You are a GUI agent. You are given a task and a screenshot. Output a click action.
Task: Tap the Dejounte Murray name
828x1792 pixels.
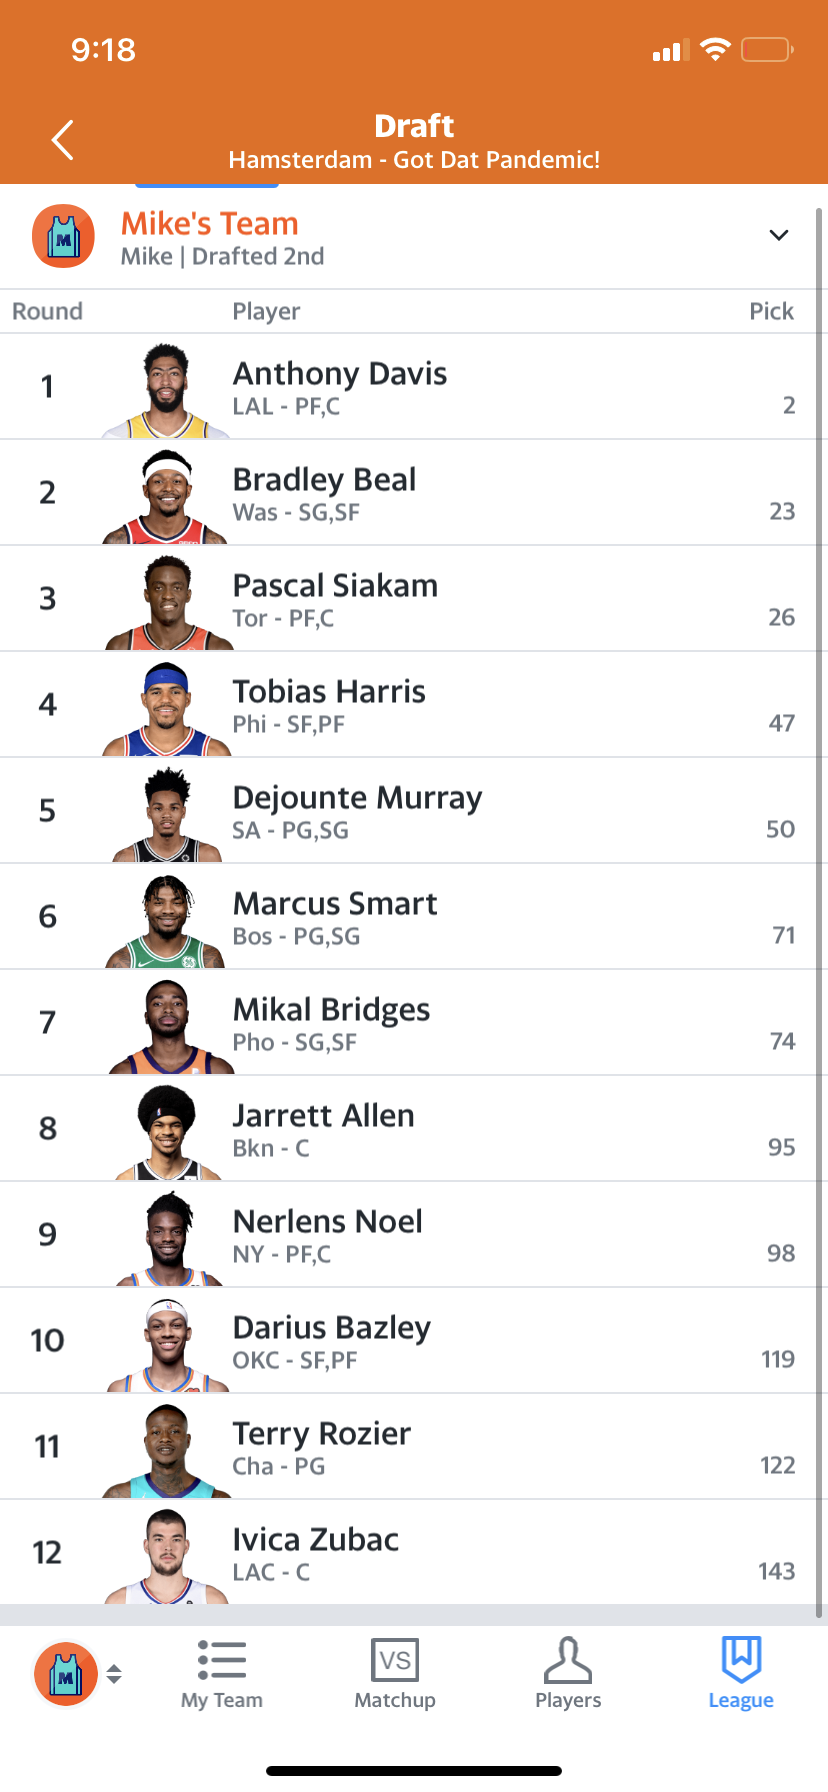pyautogui.click(x=357, y=797)
